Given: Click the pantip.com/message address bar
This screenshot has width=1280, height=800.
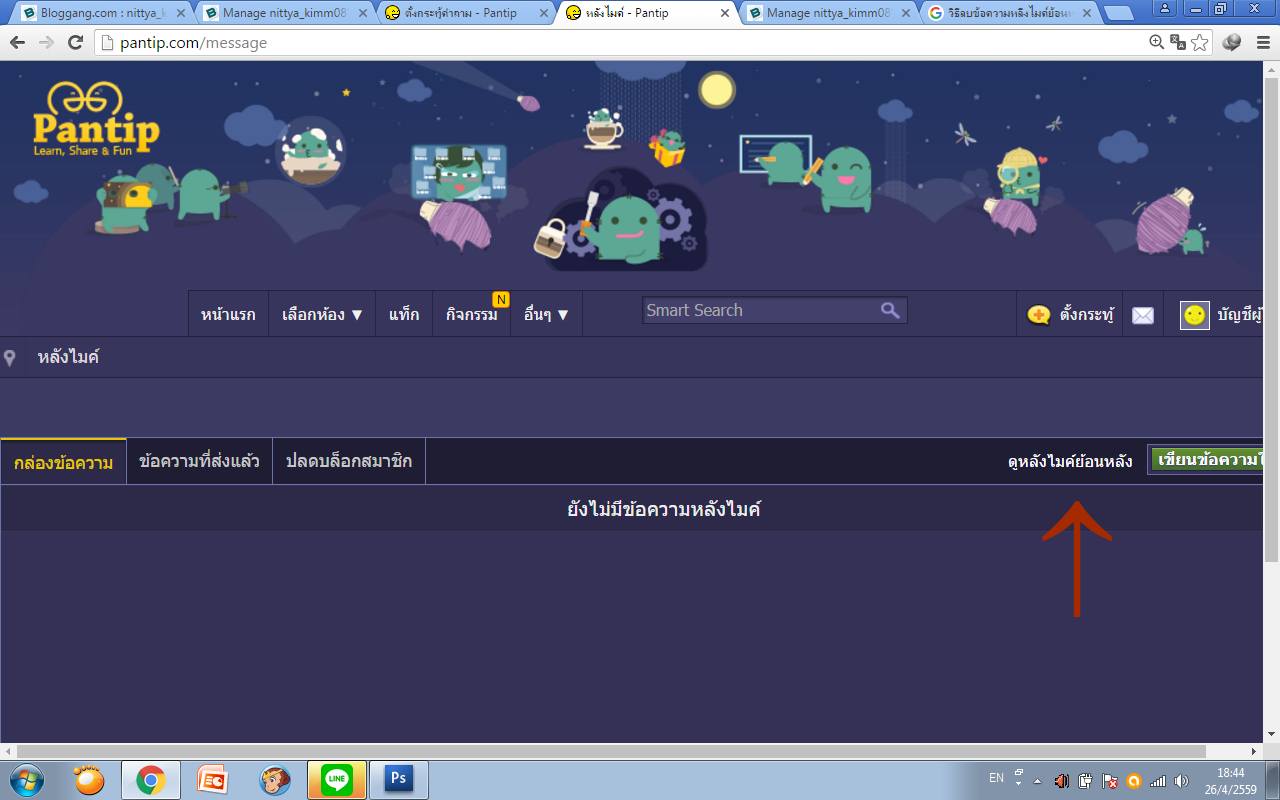Looking at the screenshot, I should (620, 42).
